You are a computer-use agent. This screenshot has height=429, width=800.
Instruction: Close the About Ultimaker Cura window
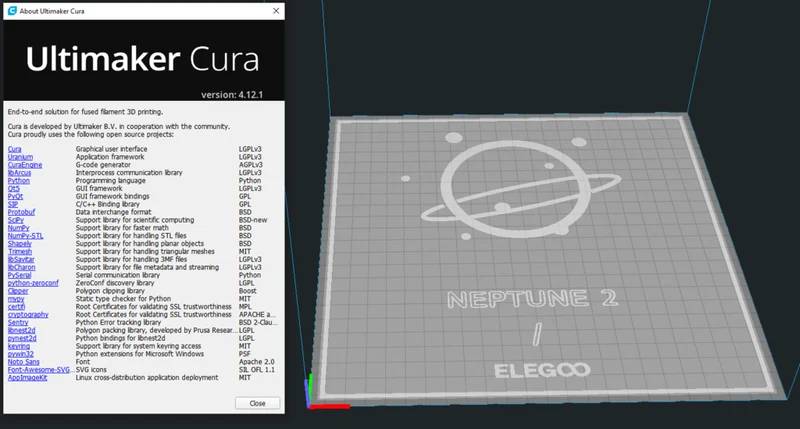point(276,11)
